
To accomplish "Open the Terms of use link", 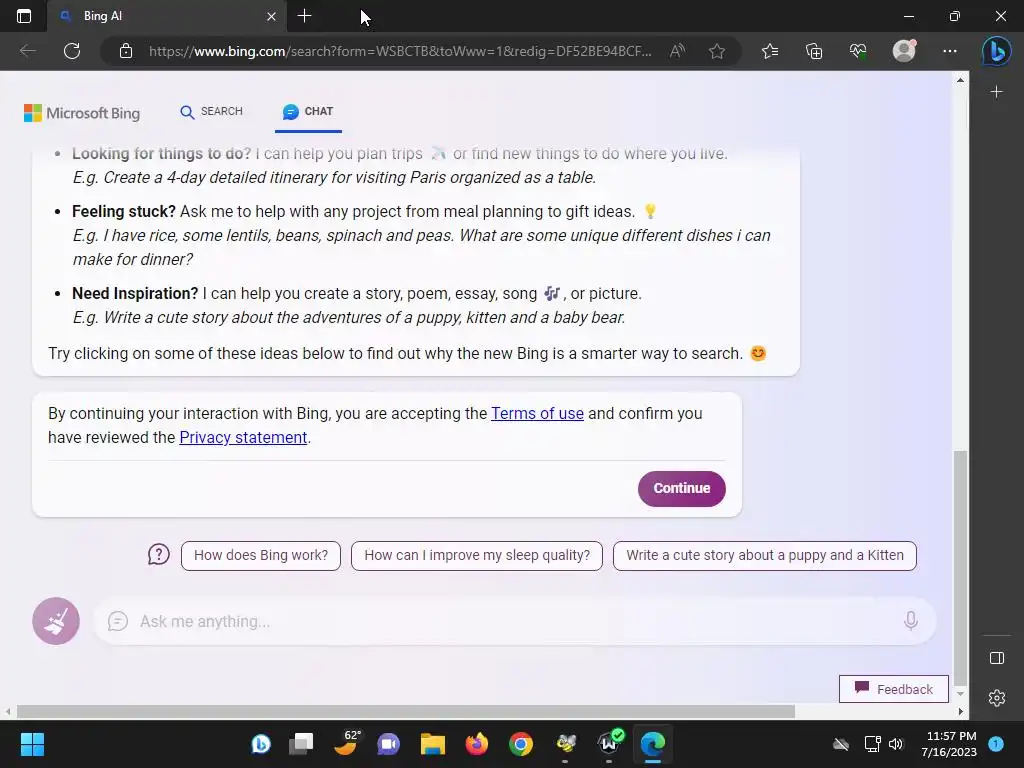I will pos(537,413).
